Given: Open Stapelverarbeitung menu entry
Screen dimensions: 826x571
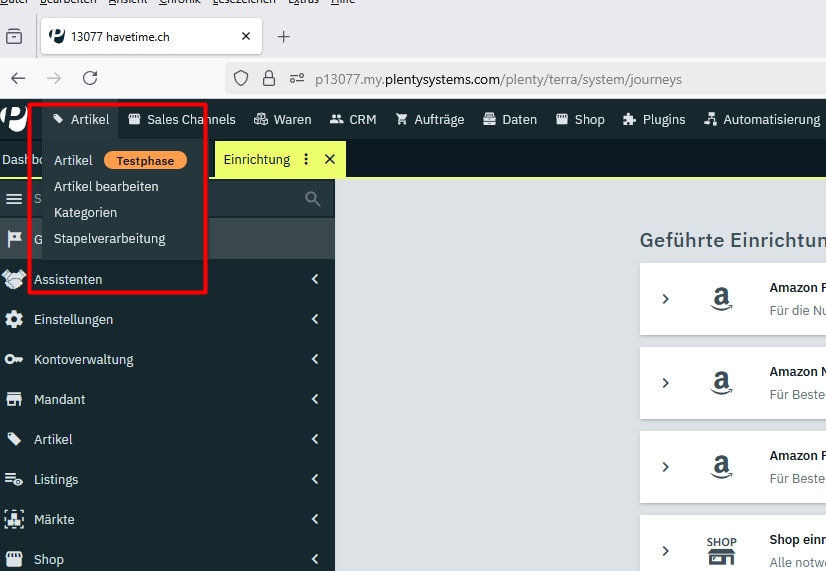Looking at the screenshot, I should (x=109, y=238).
